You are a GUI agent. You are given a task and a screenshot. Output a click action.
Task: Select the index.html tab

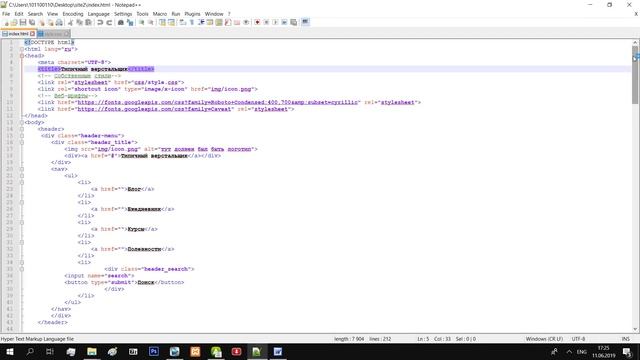(18, 34)
